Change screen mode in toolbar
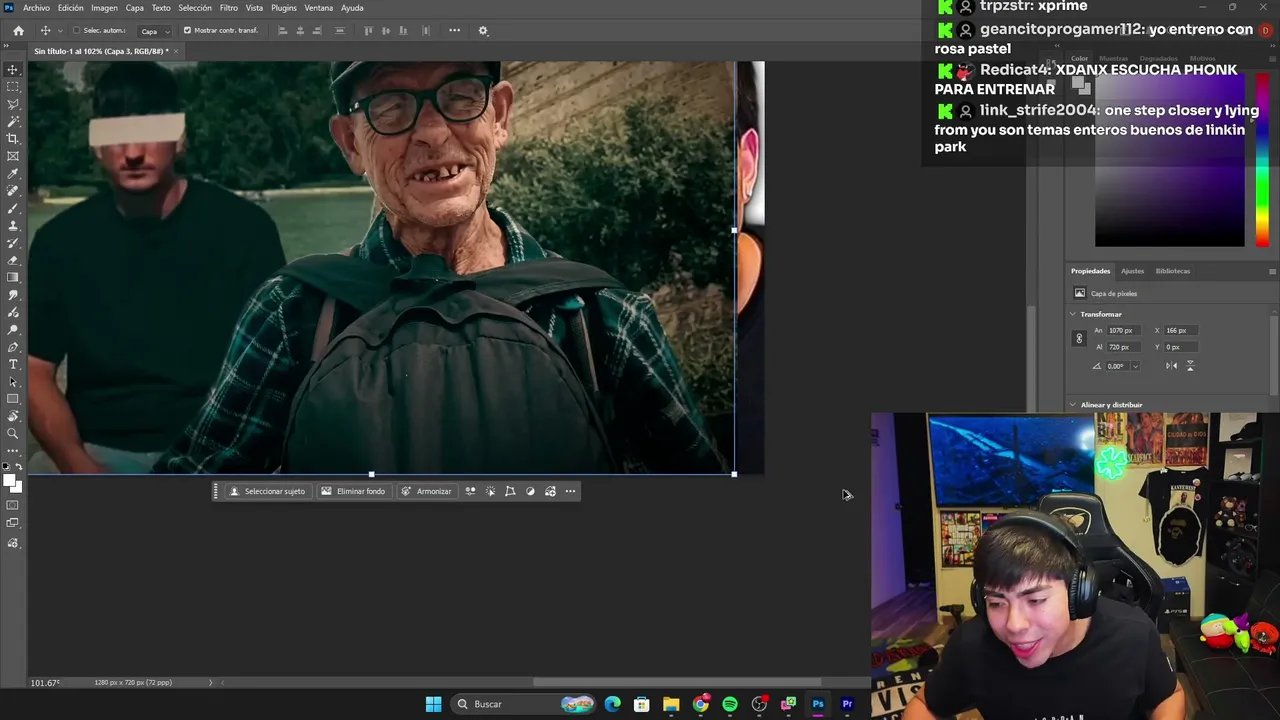Image resolution: width=1280 pixels, height=720 pixels. point(13,523)
